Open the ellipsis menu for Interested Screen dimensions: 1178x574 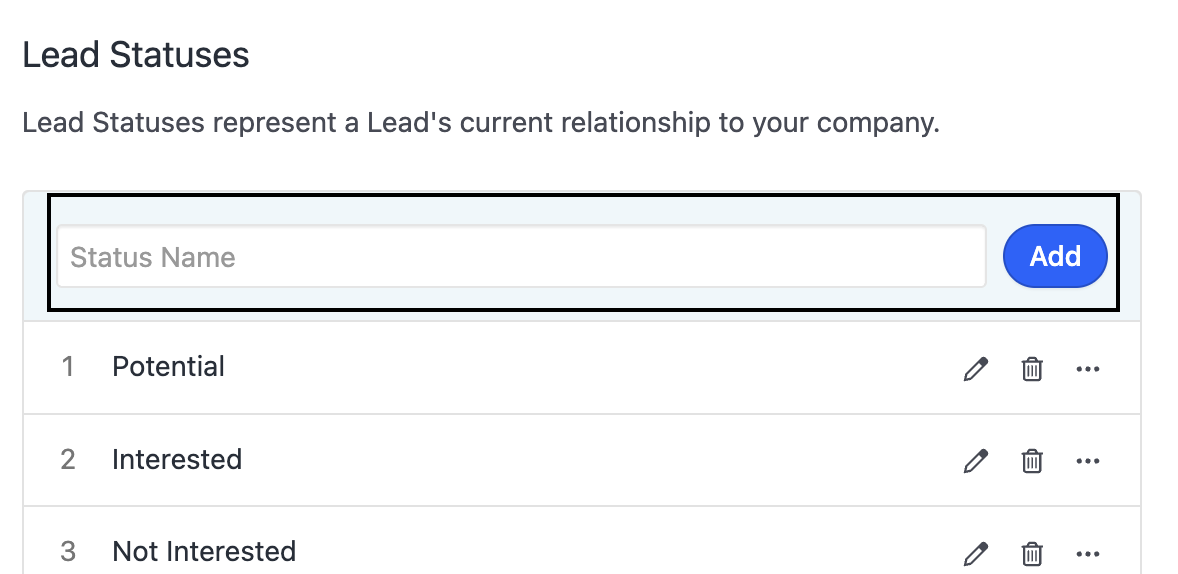(1087, 461)
